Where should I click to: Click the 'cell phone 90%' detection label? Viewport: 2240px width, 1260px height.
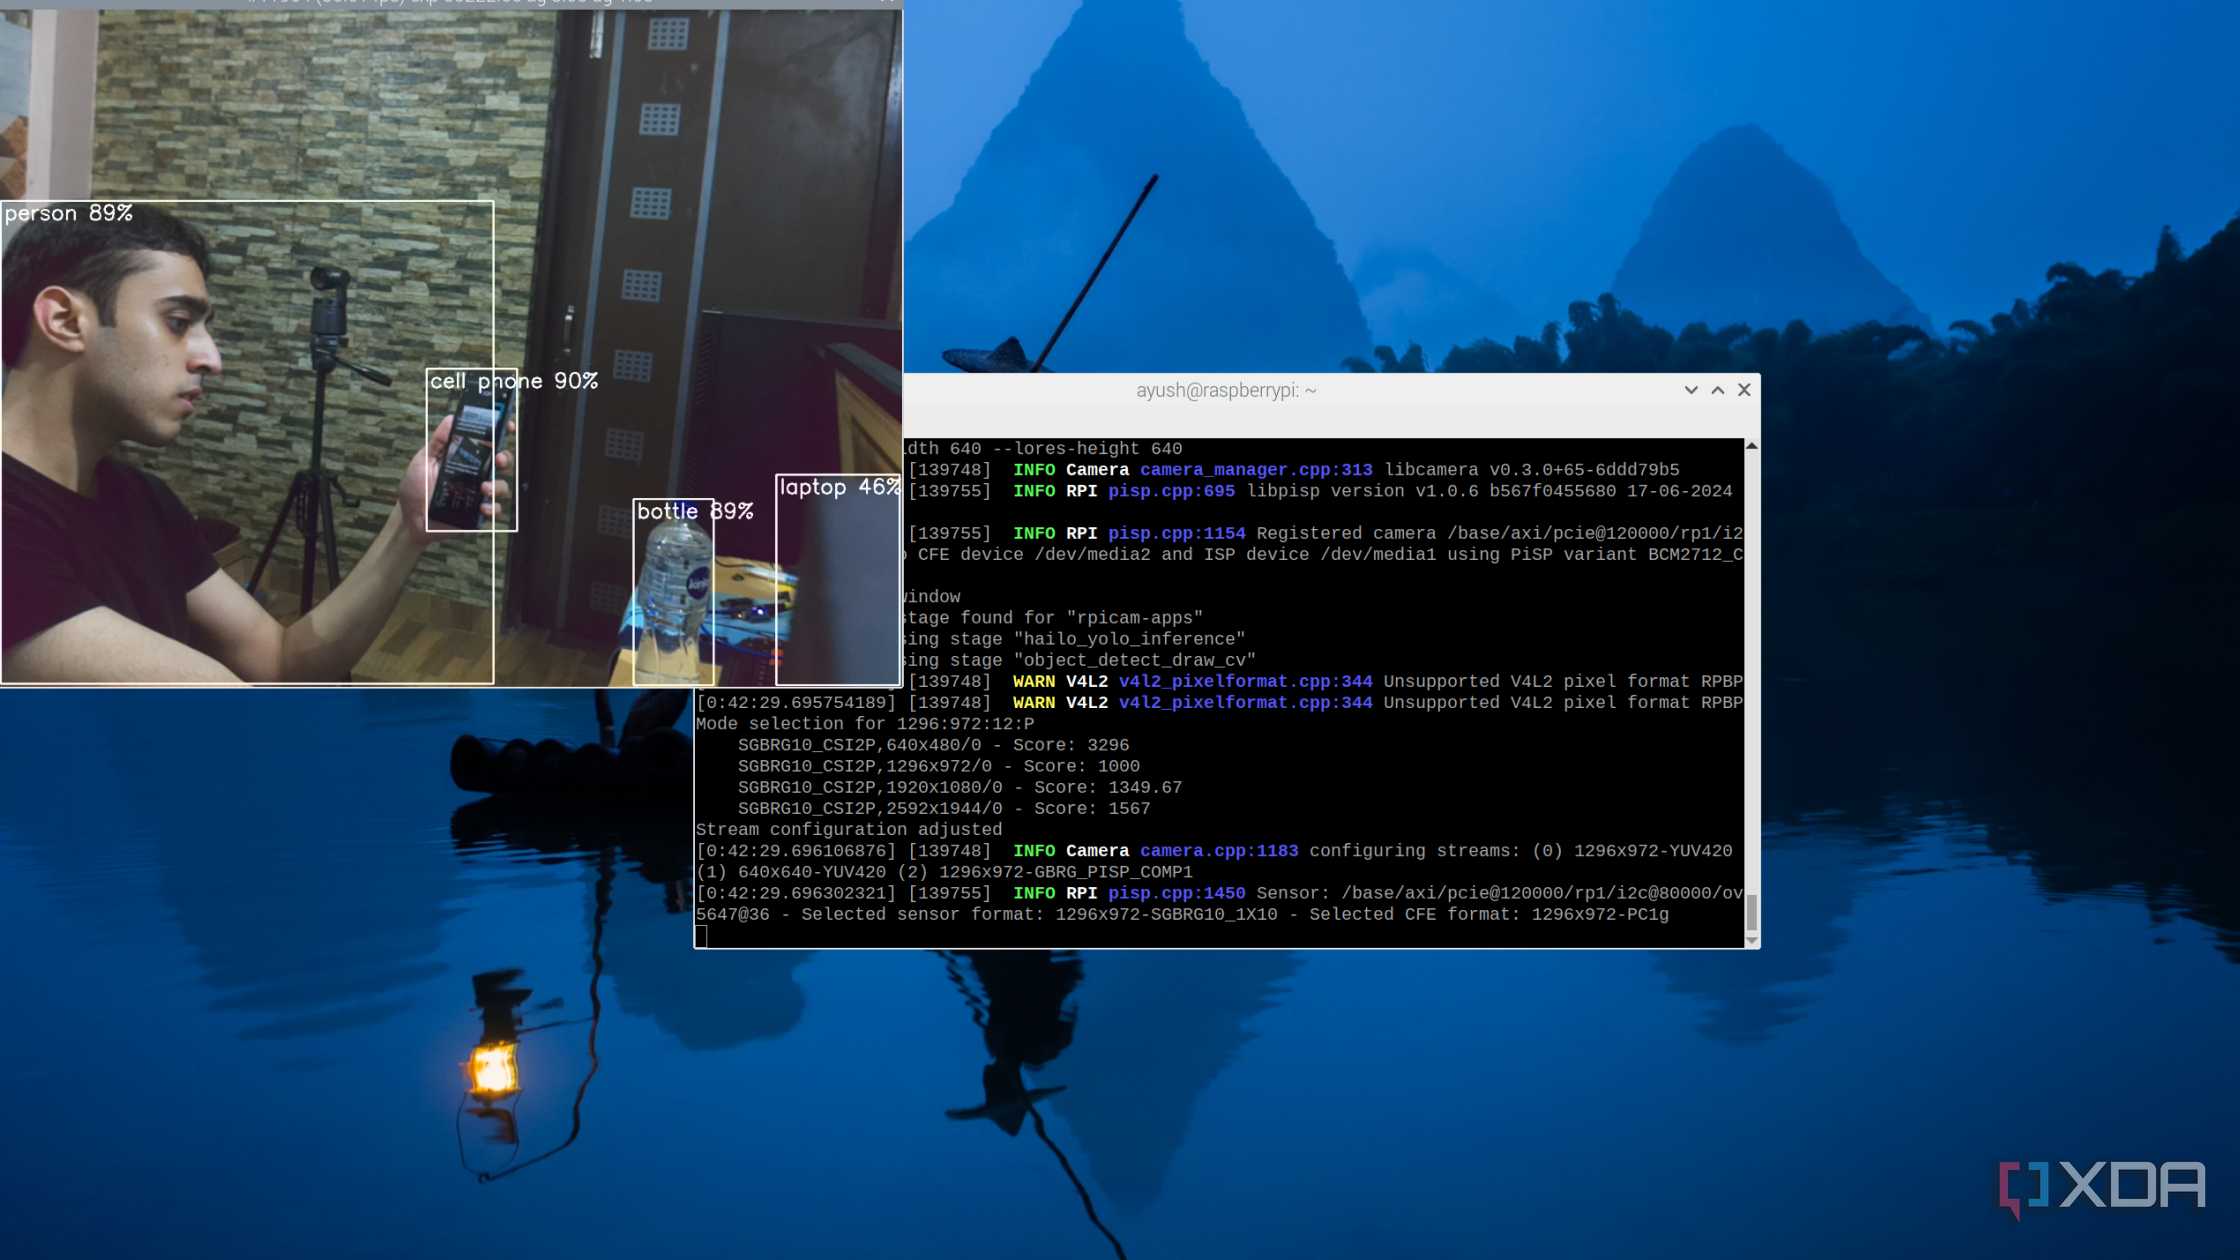point(514,381)
